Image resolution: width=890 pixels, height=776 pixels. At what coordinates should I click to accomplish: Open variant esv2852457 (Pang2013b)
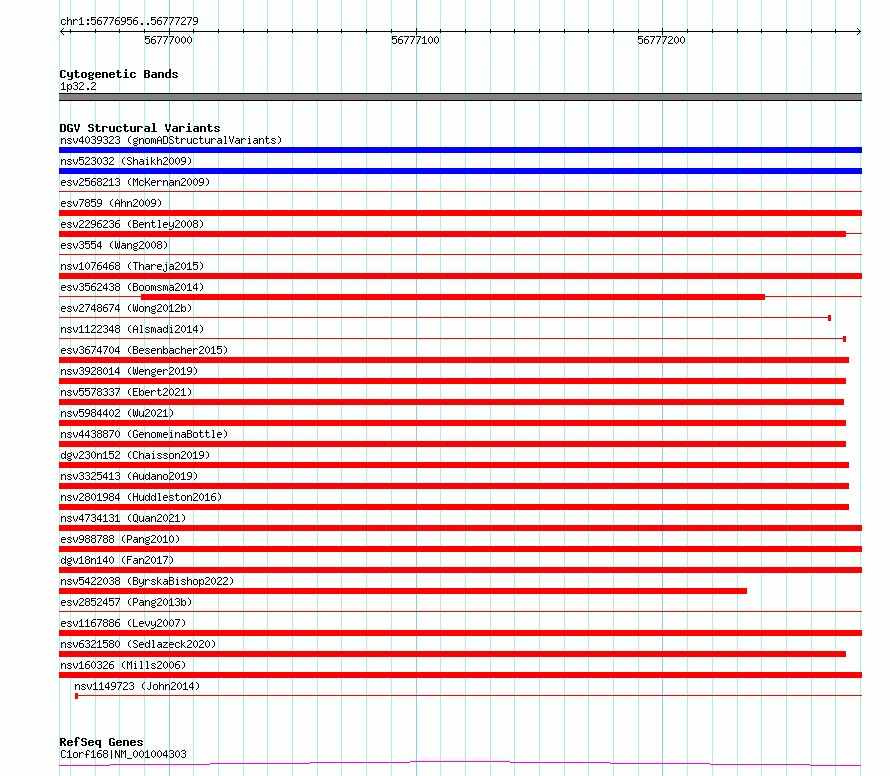tap(126, 602)
